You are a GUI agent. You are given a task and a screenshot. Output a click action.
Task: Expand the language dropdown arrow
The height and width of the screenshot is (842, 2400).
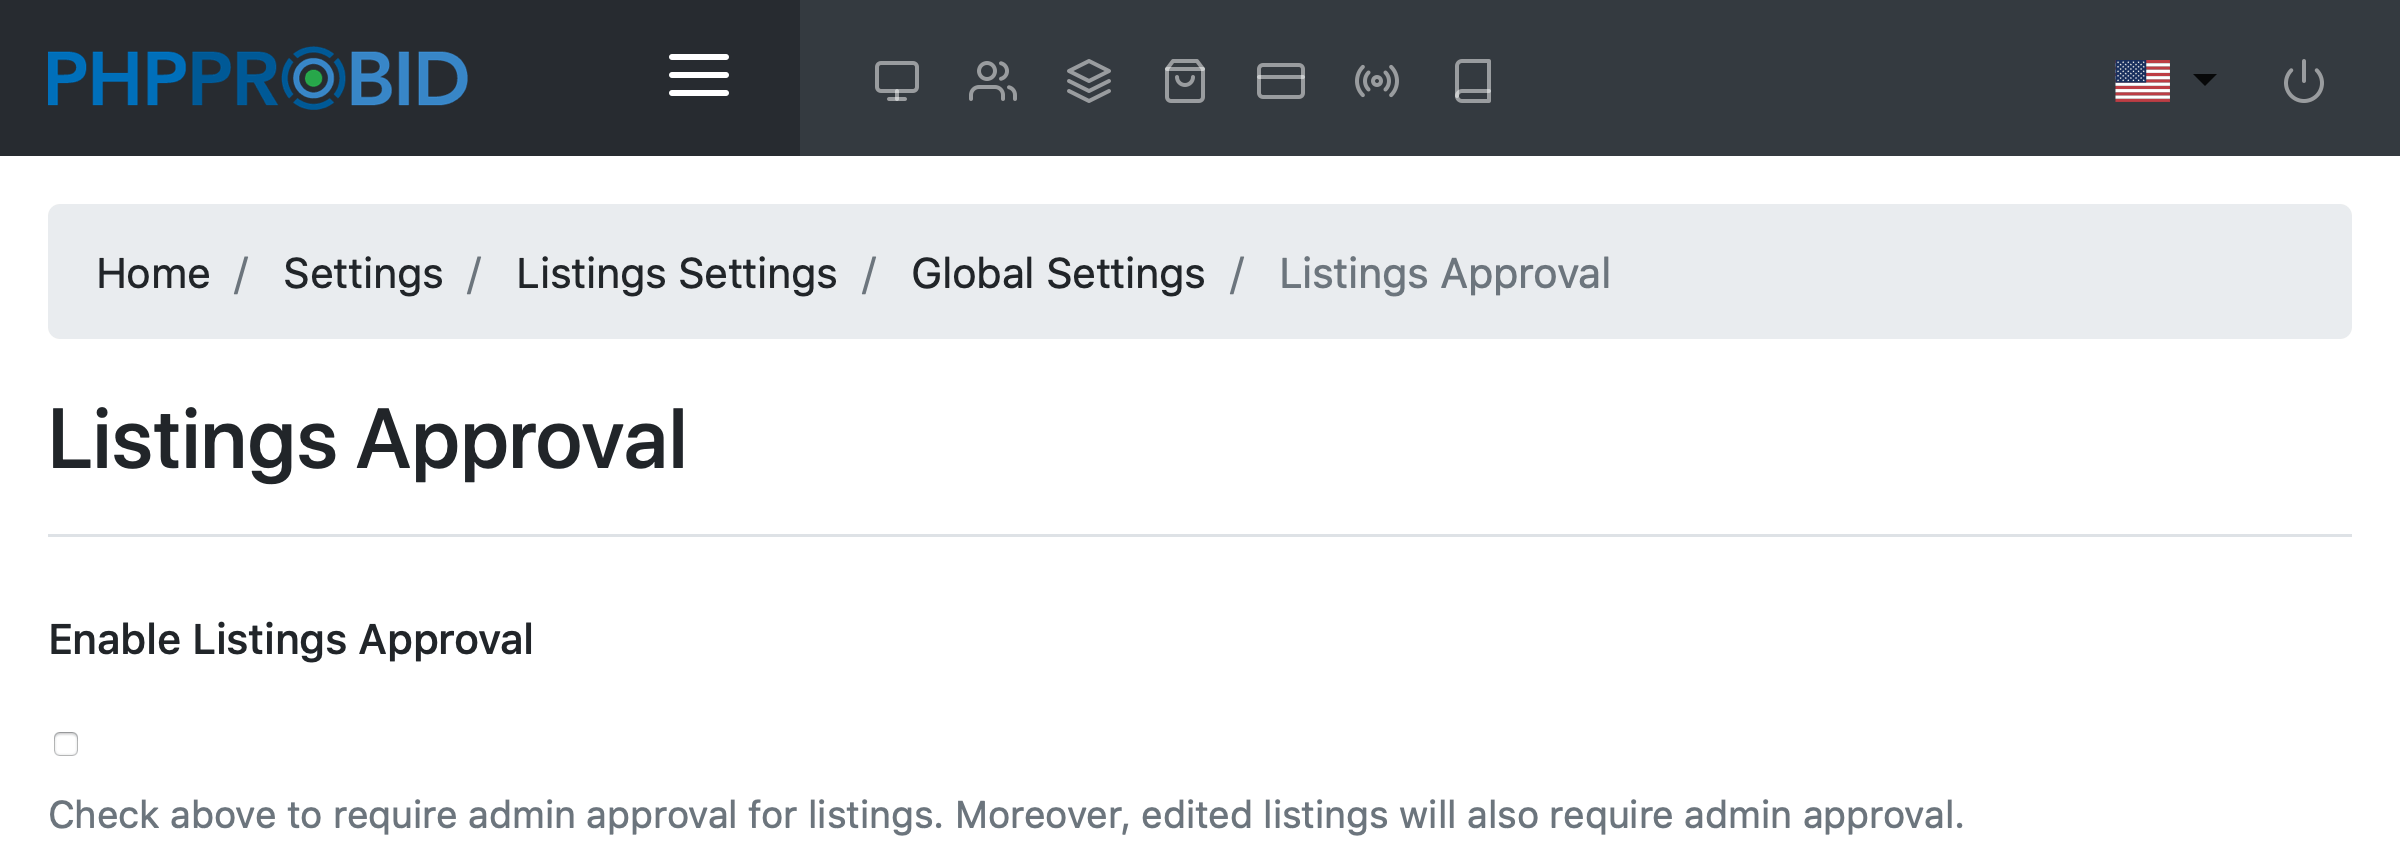[2204, 79]
